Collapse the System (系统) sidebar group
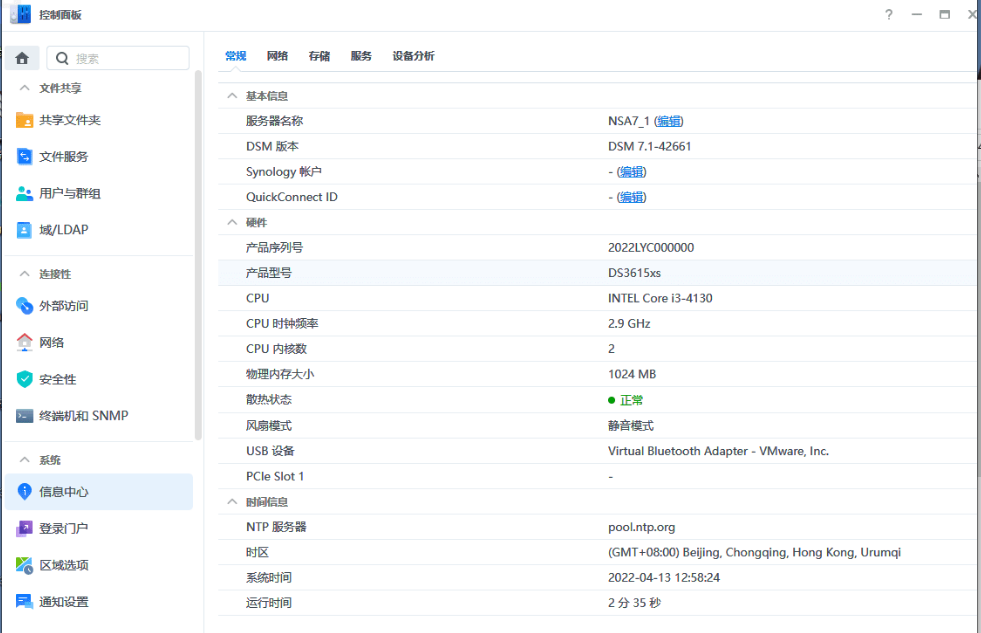 [x=24, y=460]
